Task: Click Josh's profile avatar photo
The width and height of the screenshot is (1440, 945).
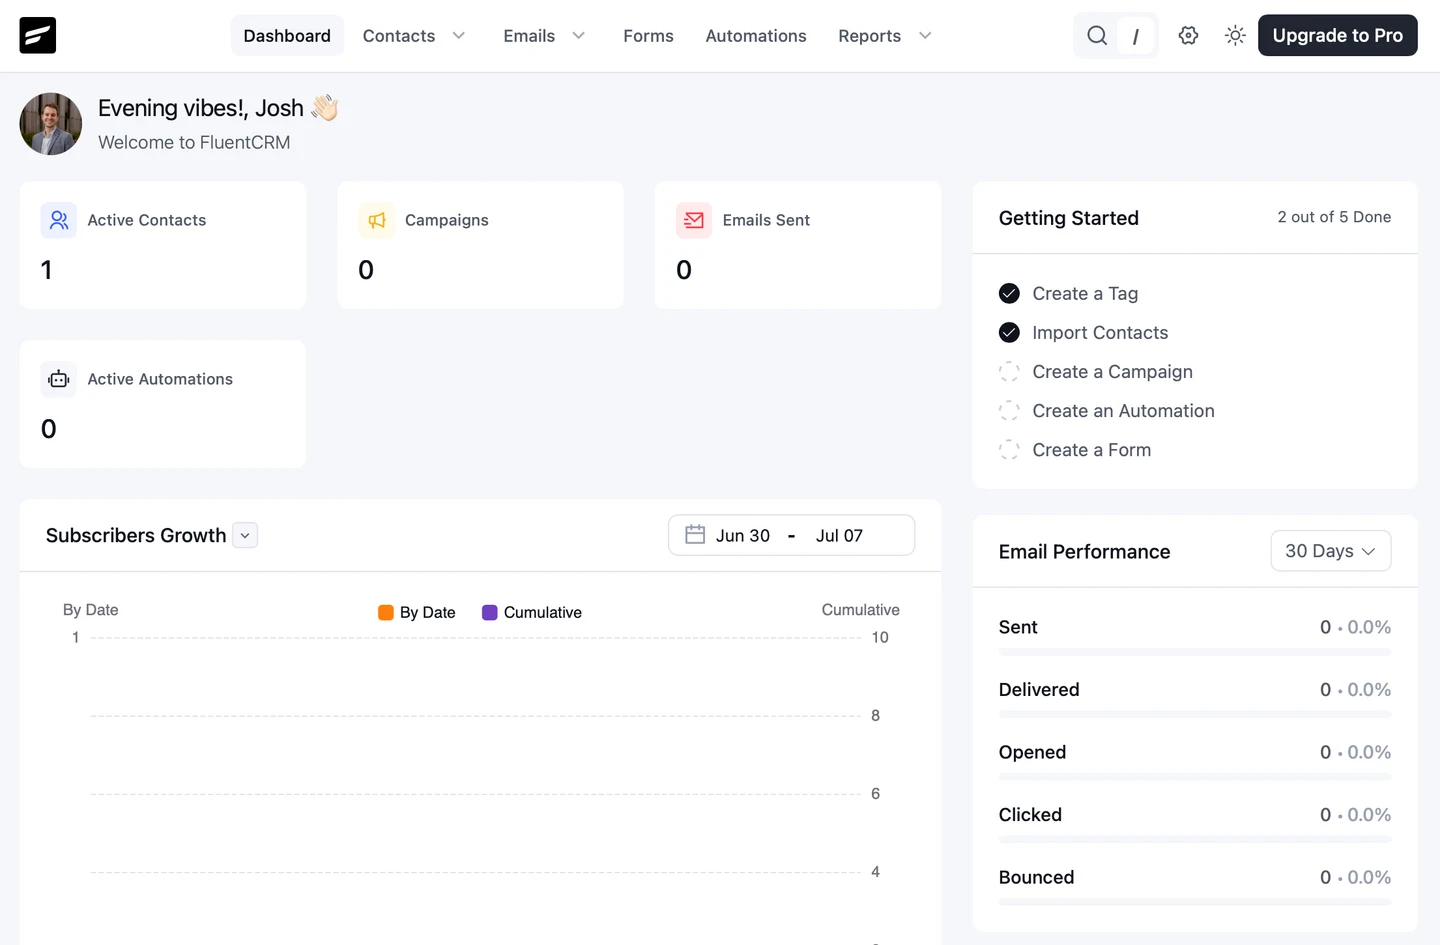Action: click(x=51, y=124)
